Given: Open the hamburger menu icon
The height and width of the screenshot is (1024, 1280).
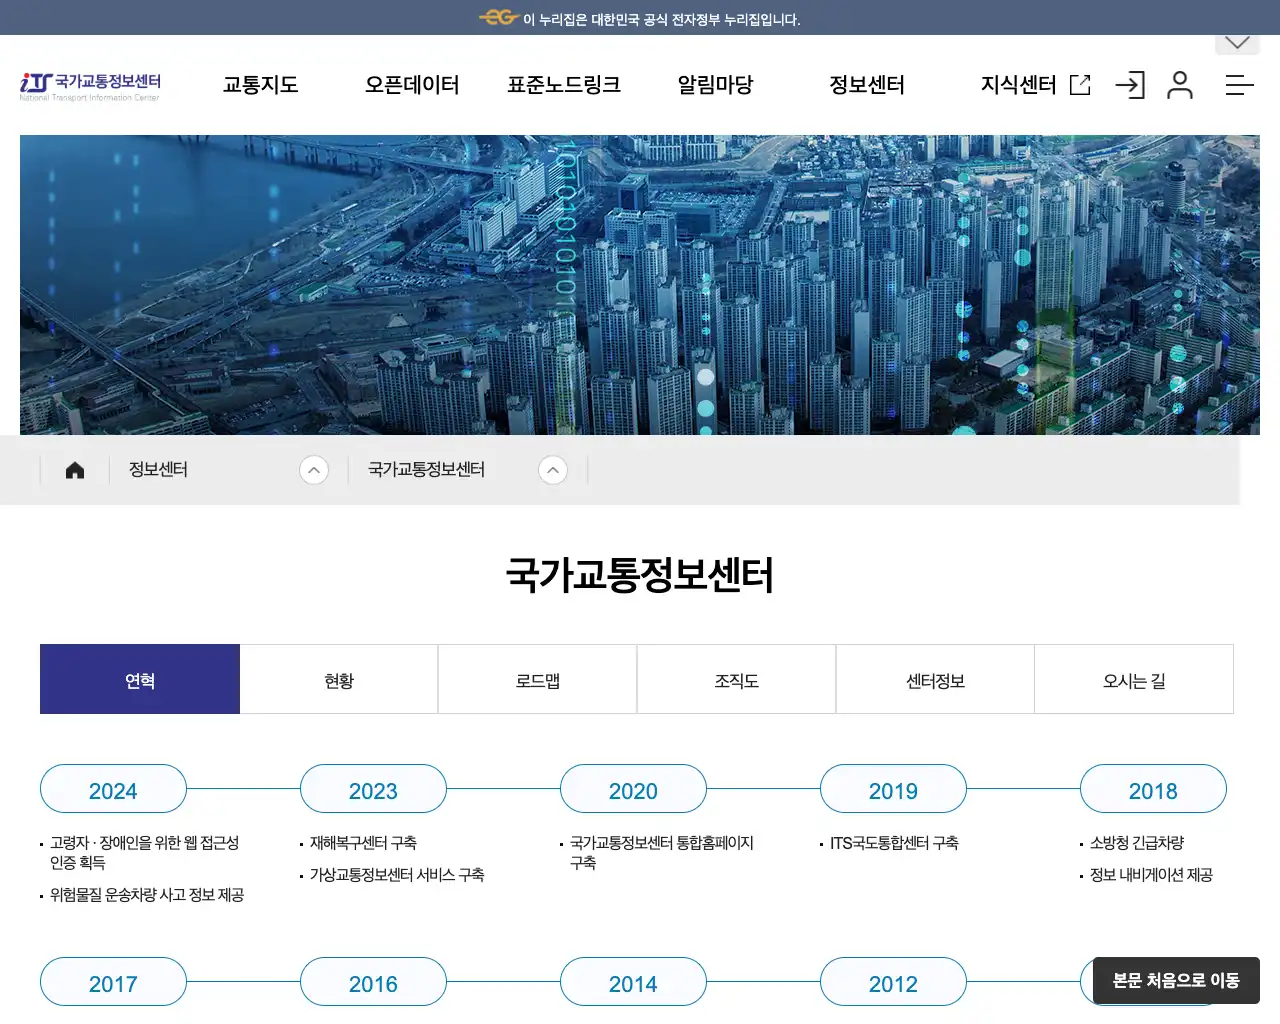Looking at the screenshot, I should pyautogui.click(x=1239, y=85).
